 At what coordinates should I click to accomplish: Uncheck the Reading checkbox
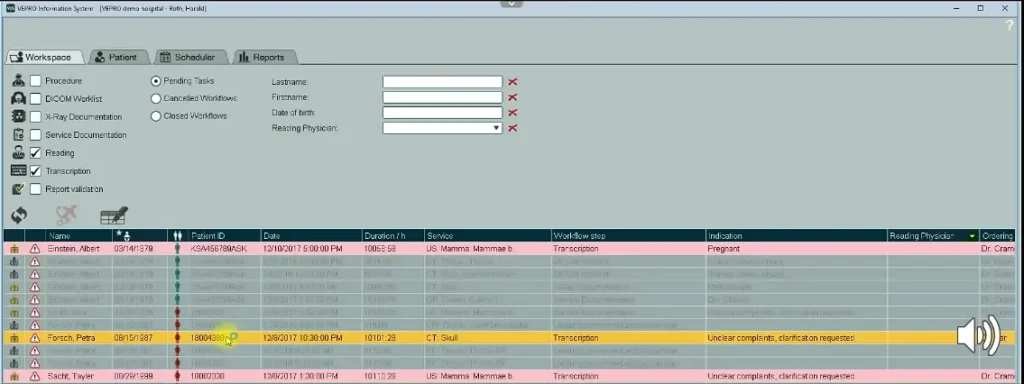[35, 153]
